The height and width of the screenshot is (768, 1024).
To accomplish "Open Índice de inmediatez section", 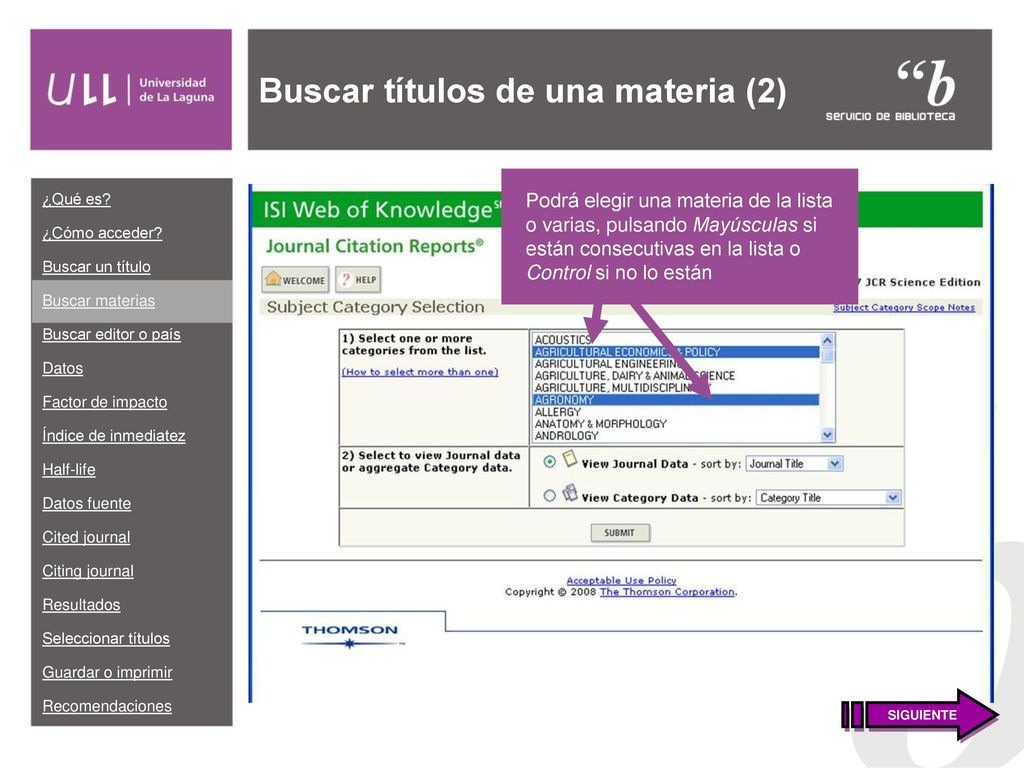I will tap(114, 436).
